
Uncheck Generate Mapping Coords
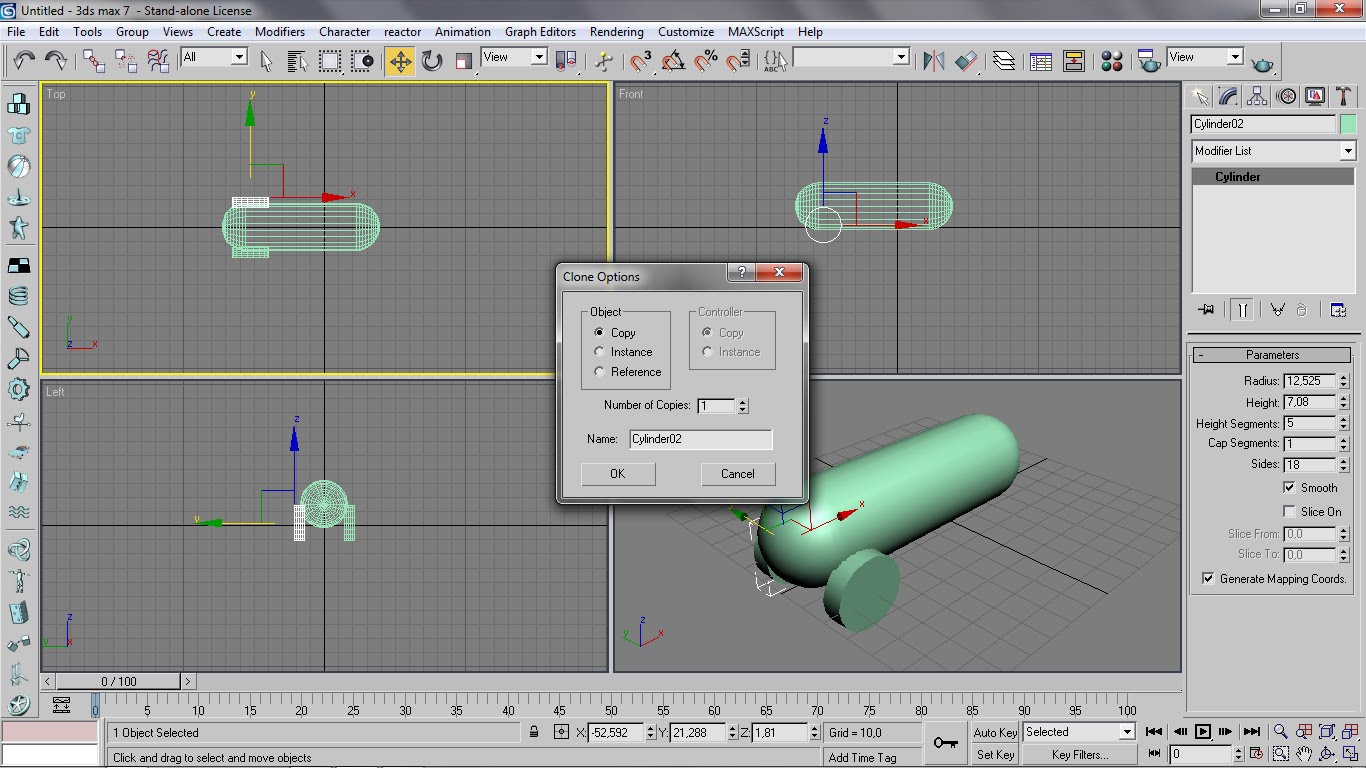1207,578
